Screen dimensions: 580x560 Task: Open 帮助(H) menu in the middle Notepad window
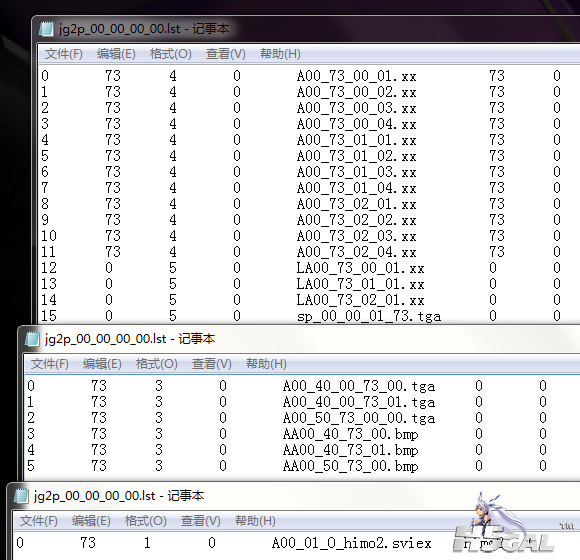click(x=266, y=364)
